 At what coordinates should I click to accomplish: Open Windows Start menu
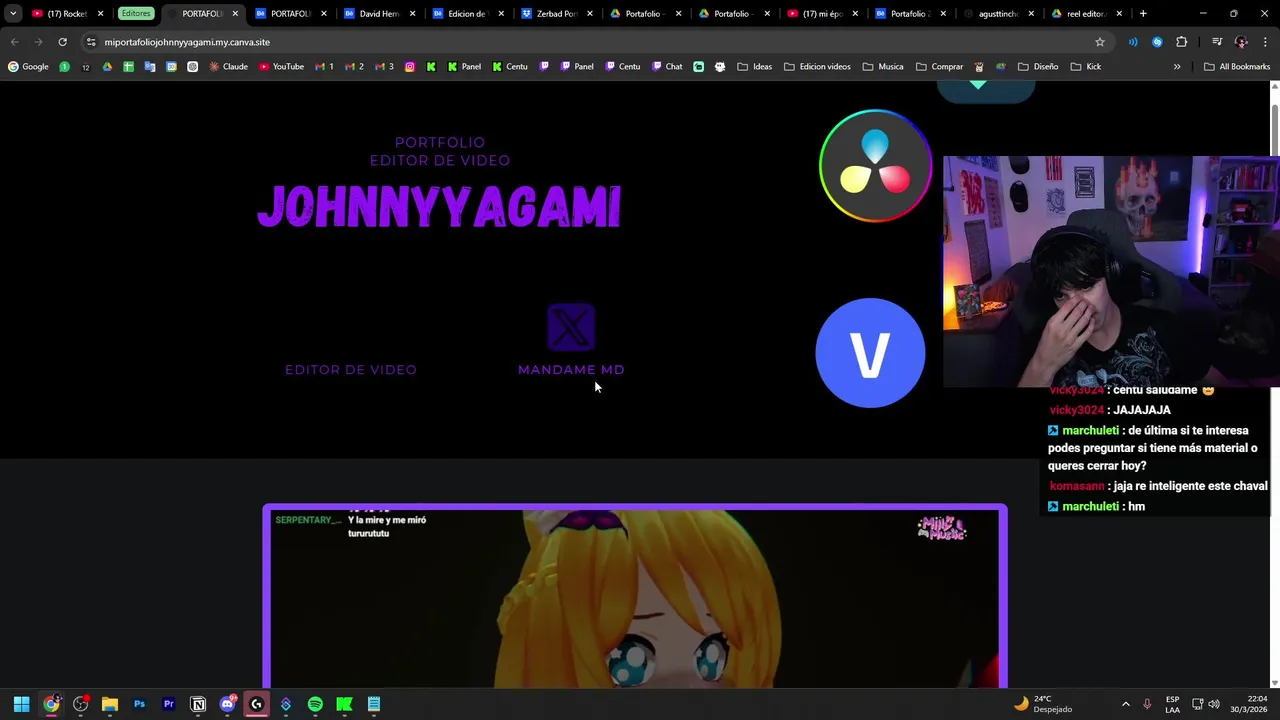(x=21, y=704)
